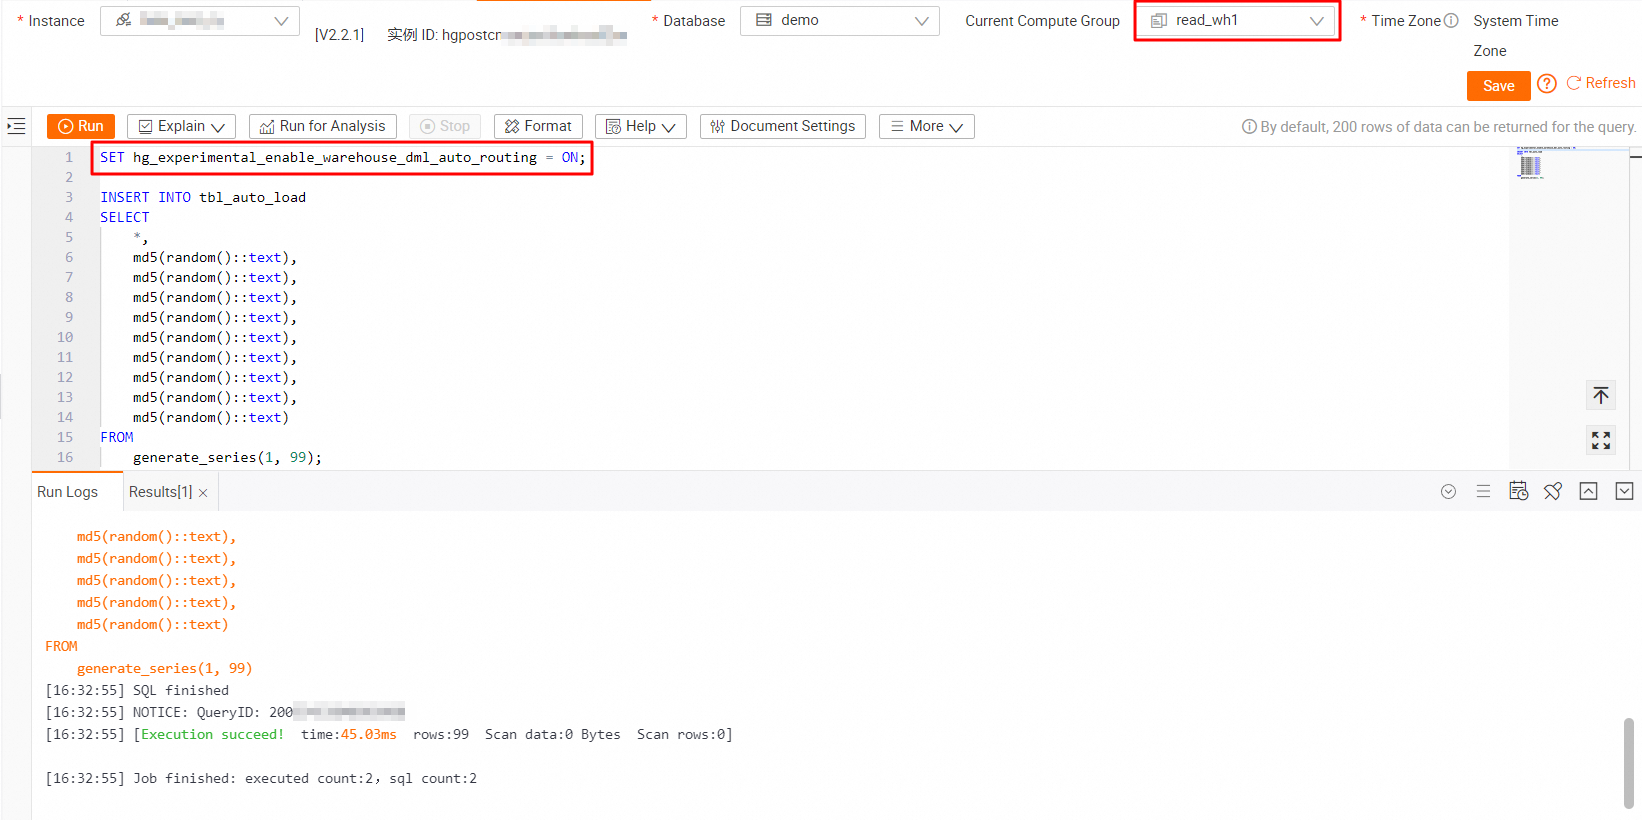Click the circled chevron icon in logs toolbar
Viewport: 1642px width, 820px height.
pos(1448,491)
